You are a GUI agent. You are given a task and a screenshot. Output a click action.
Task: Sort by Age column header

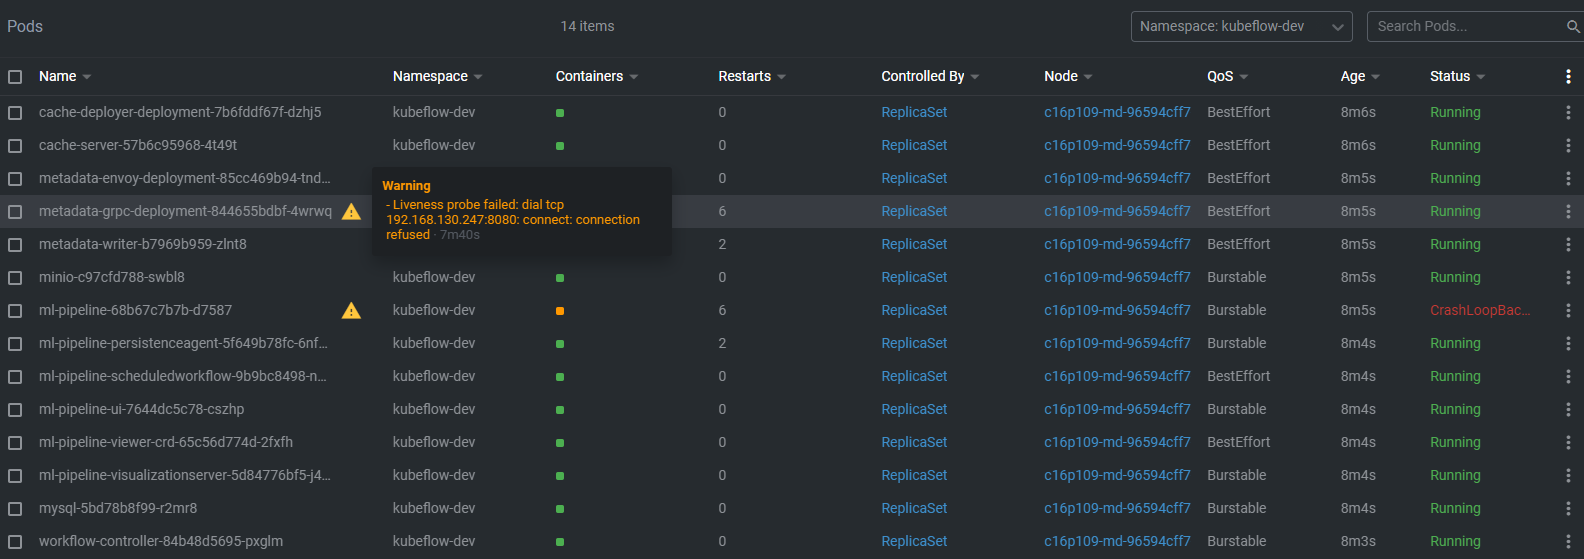1360,76
